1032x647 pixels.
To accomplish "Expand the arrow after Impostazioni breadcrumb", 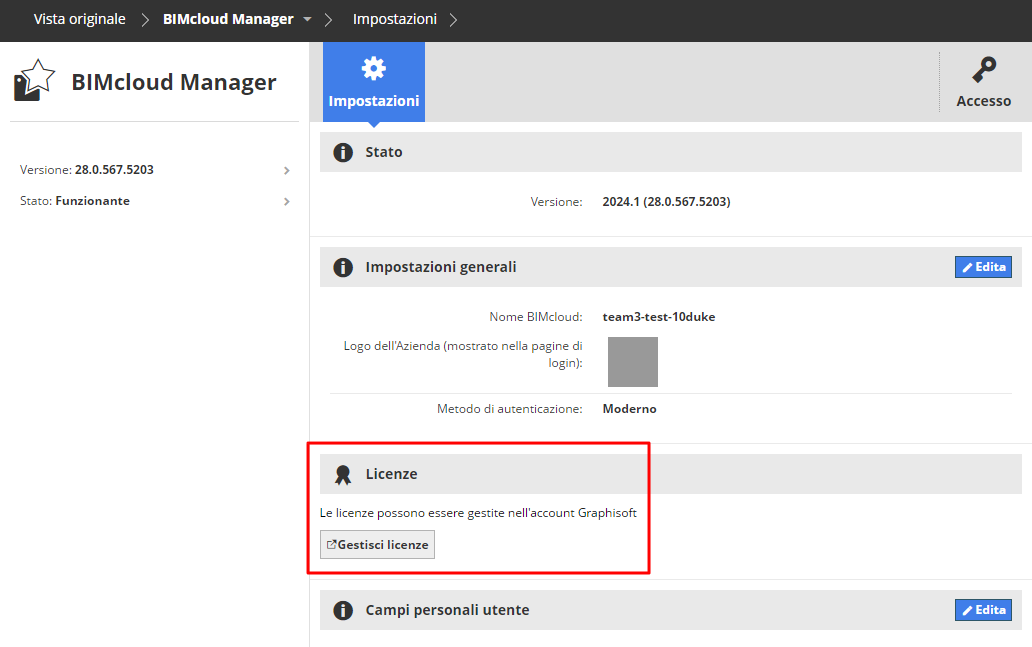I will tap(453, 20).
